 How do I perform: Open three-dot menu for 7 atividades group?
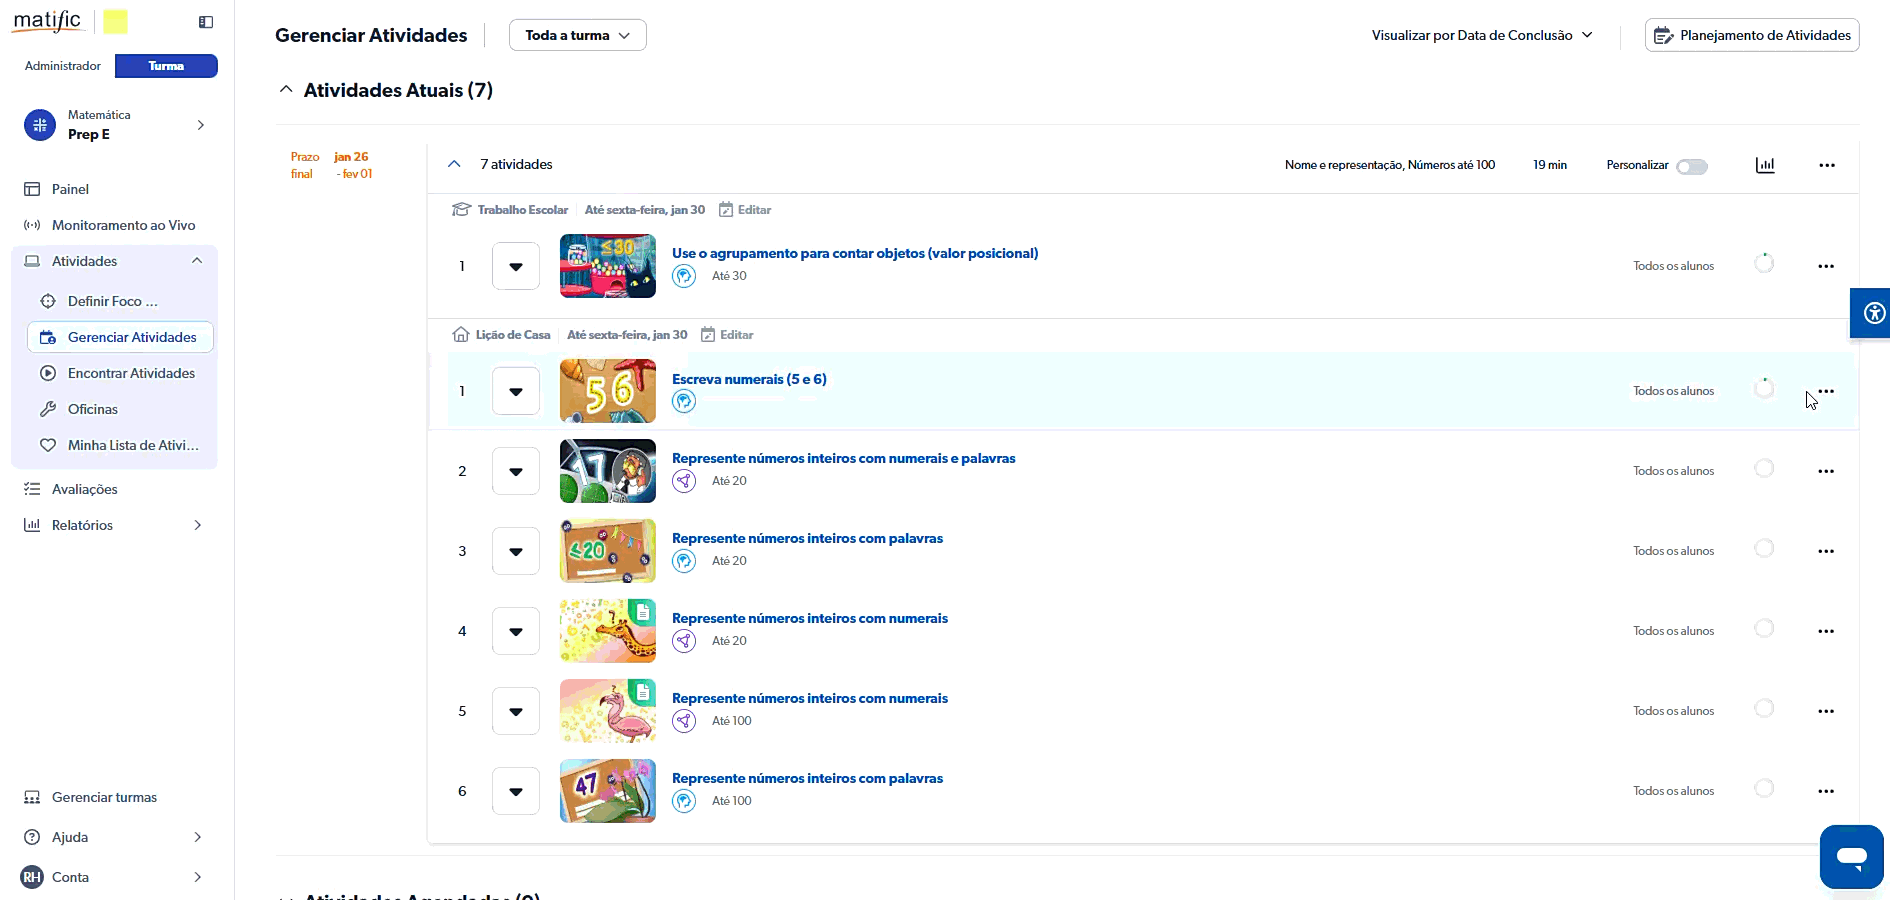[x=1826, y=165]
